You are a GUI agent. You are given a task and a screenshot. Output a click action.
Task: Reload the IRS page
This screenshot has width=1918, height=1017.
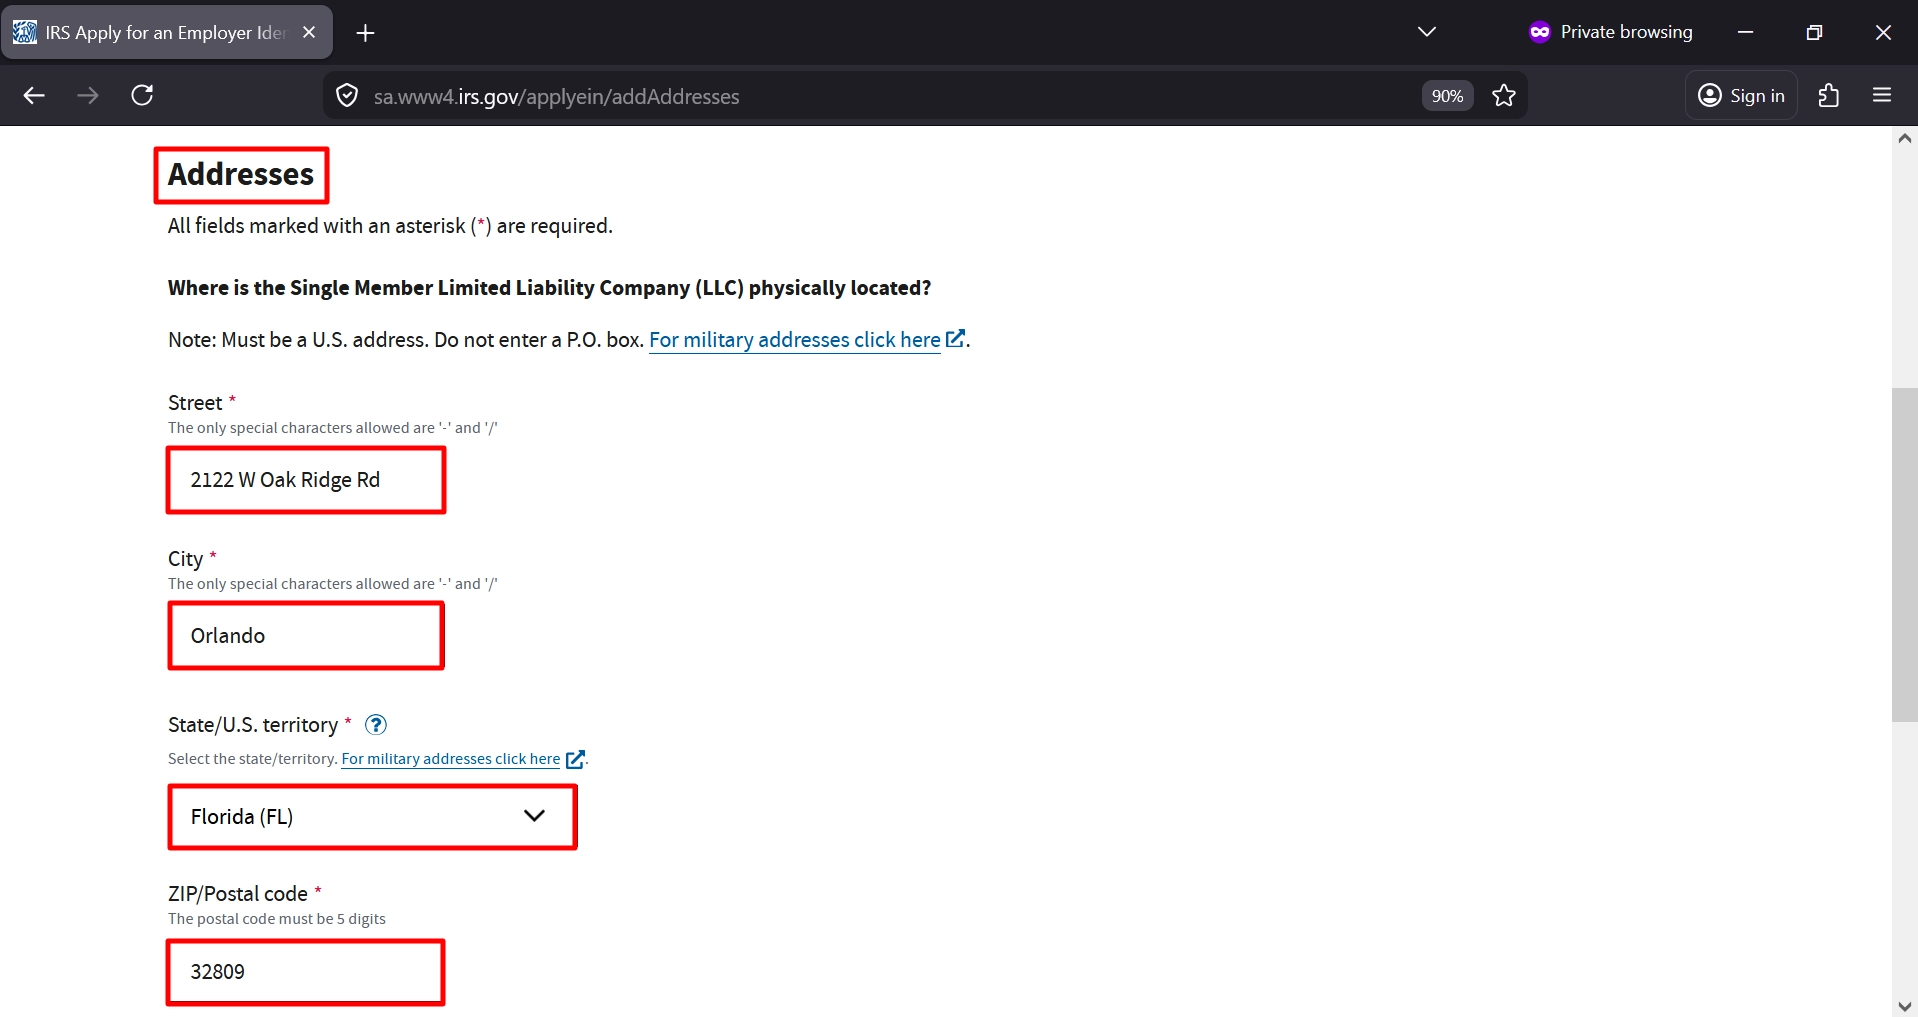142,96
